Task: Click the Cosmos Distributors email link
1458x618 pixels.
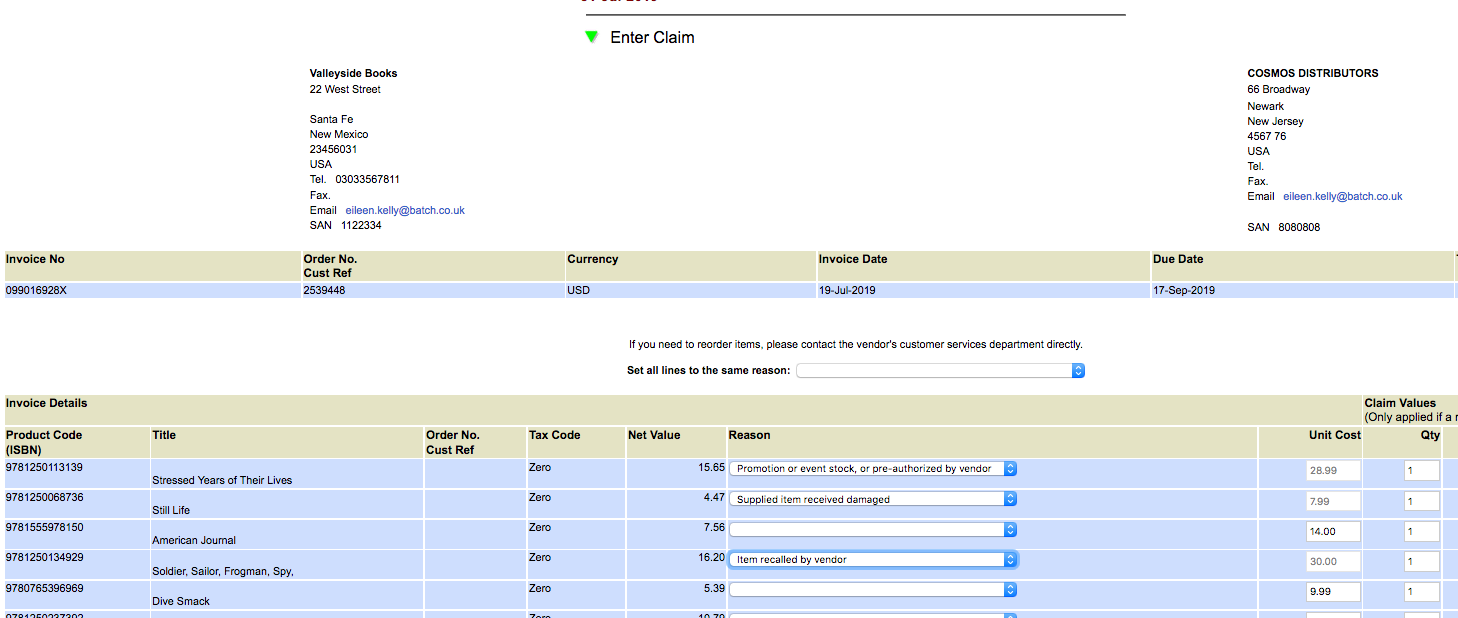Action: [1343, 196]
